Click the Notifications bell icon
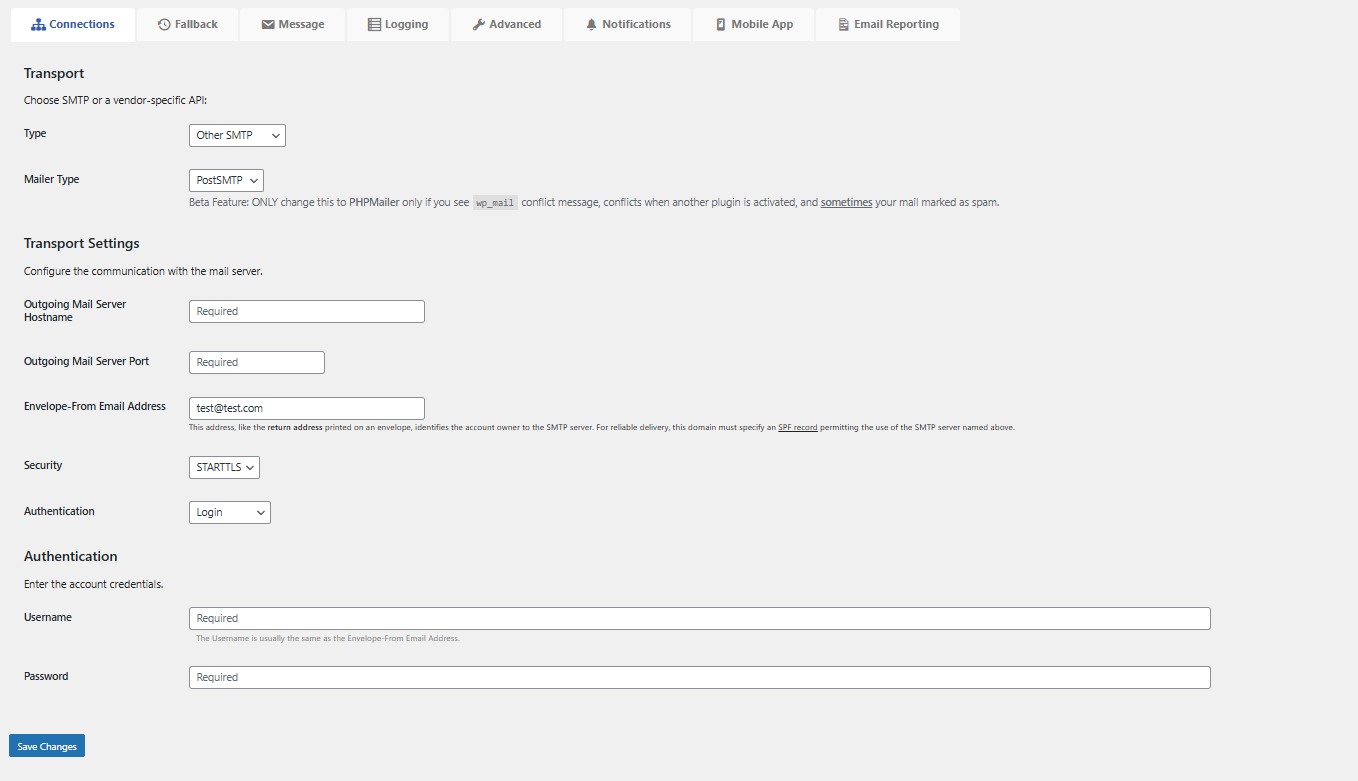 [590, 23]
